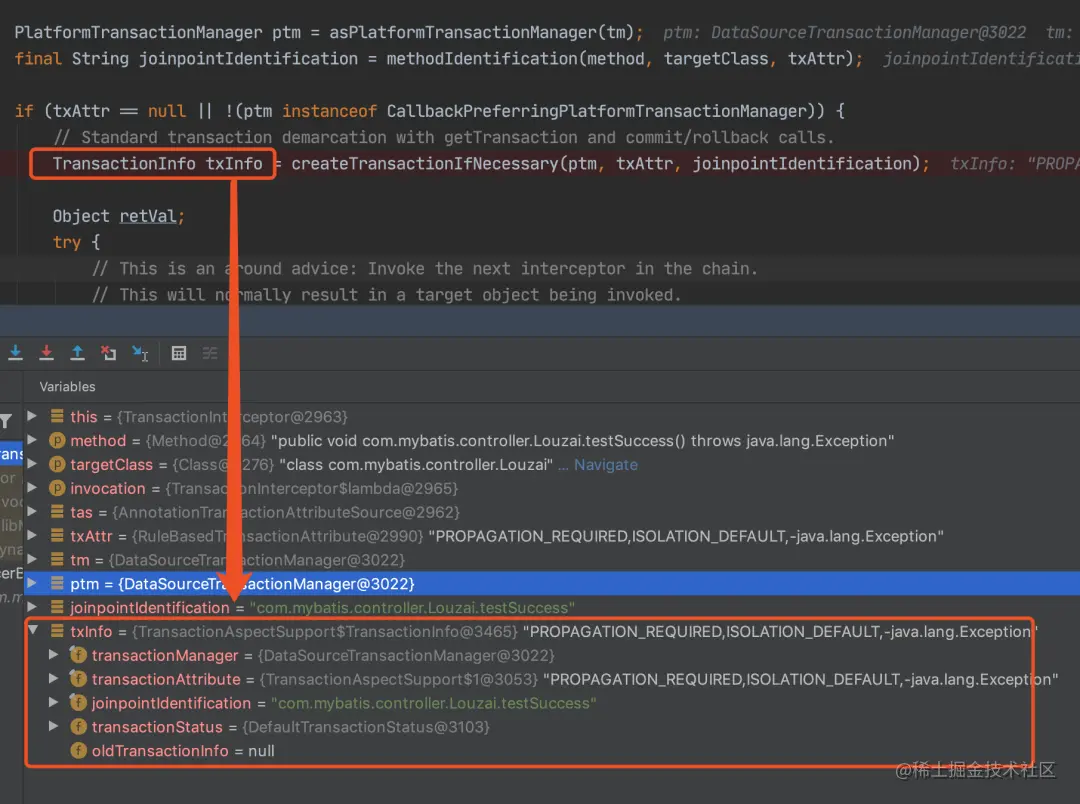This screenshot has width=1080, height=804.
Task: Expand the 'joinpointIdentification' field under txInfo
Action: (x=54, y=703)
